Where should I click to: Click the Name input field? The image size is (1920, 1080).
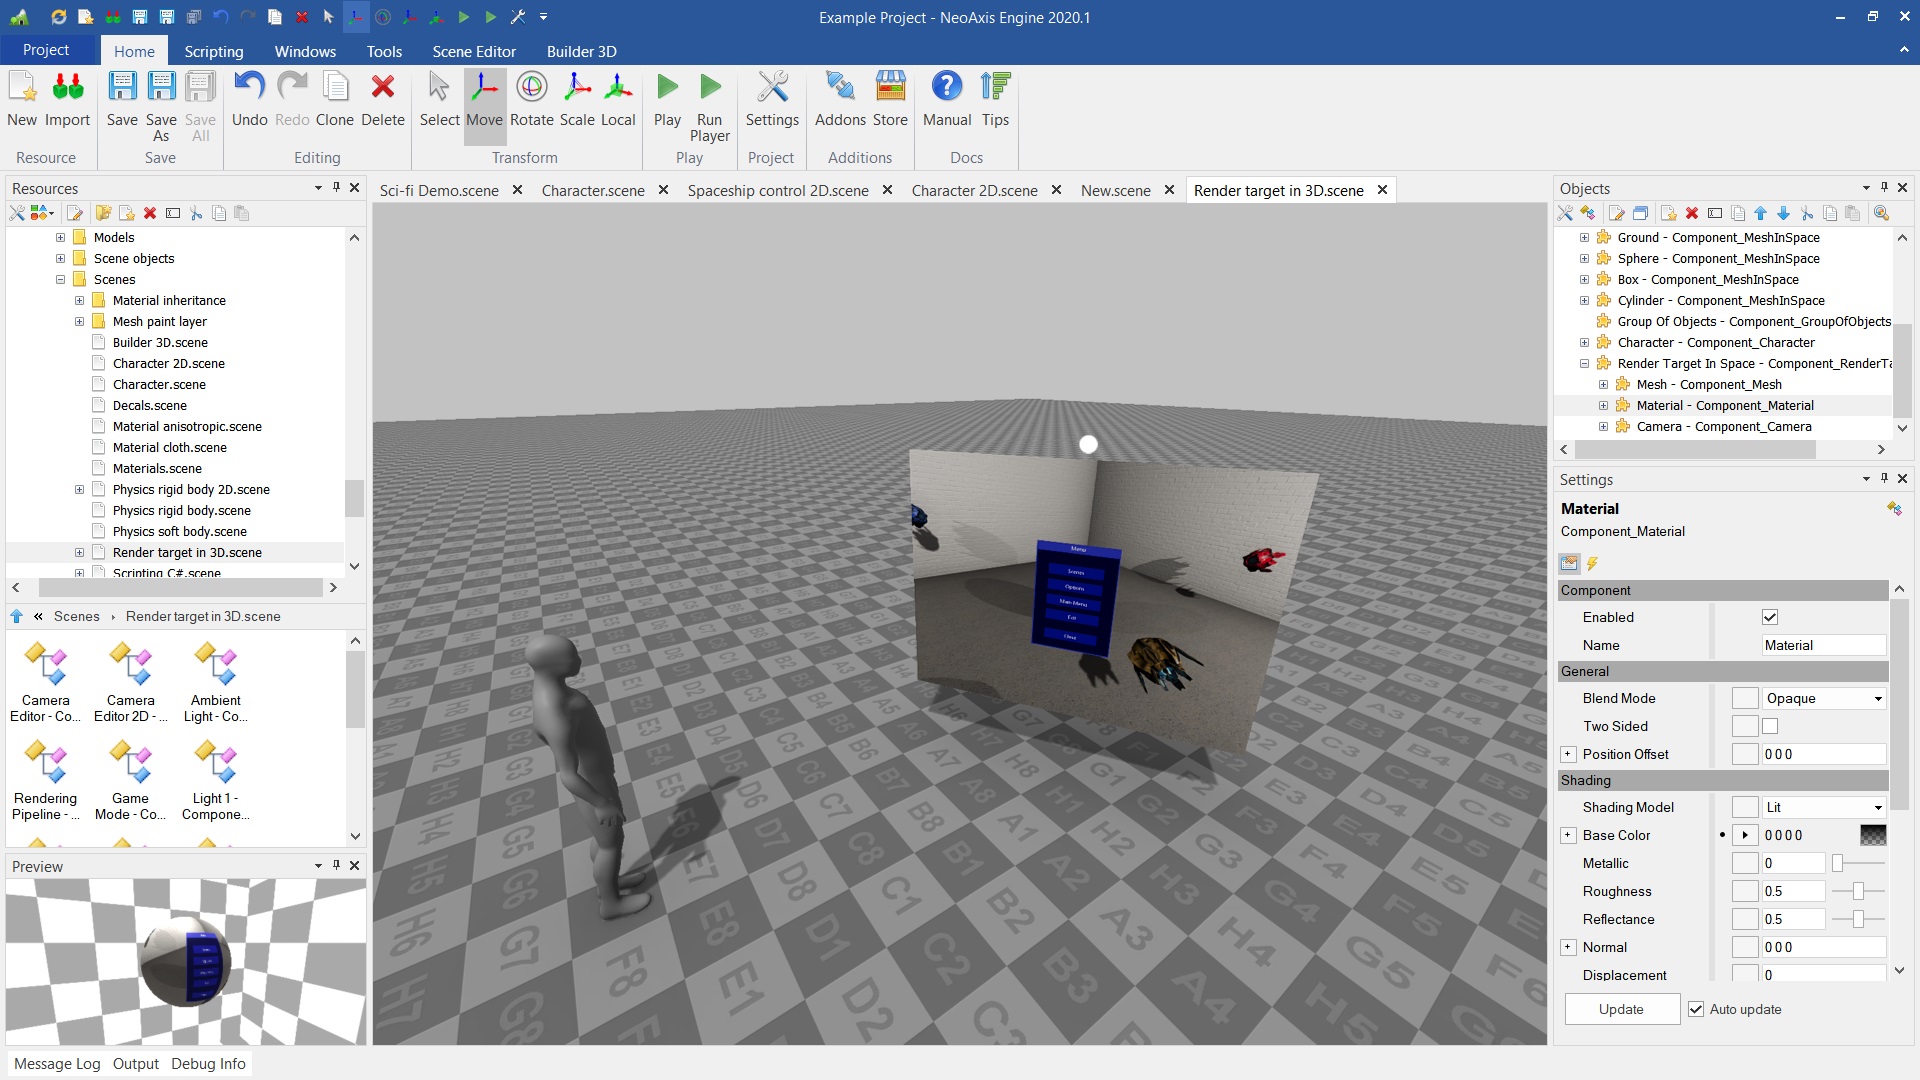tap(1822, 645)
